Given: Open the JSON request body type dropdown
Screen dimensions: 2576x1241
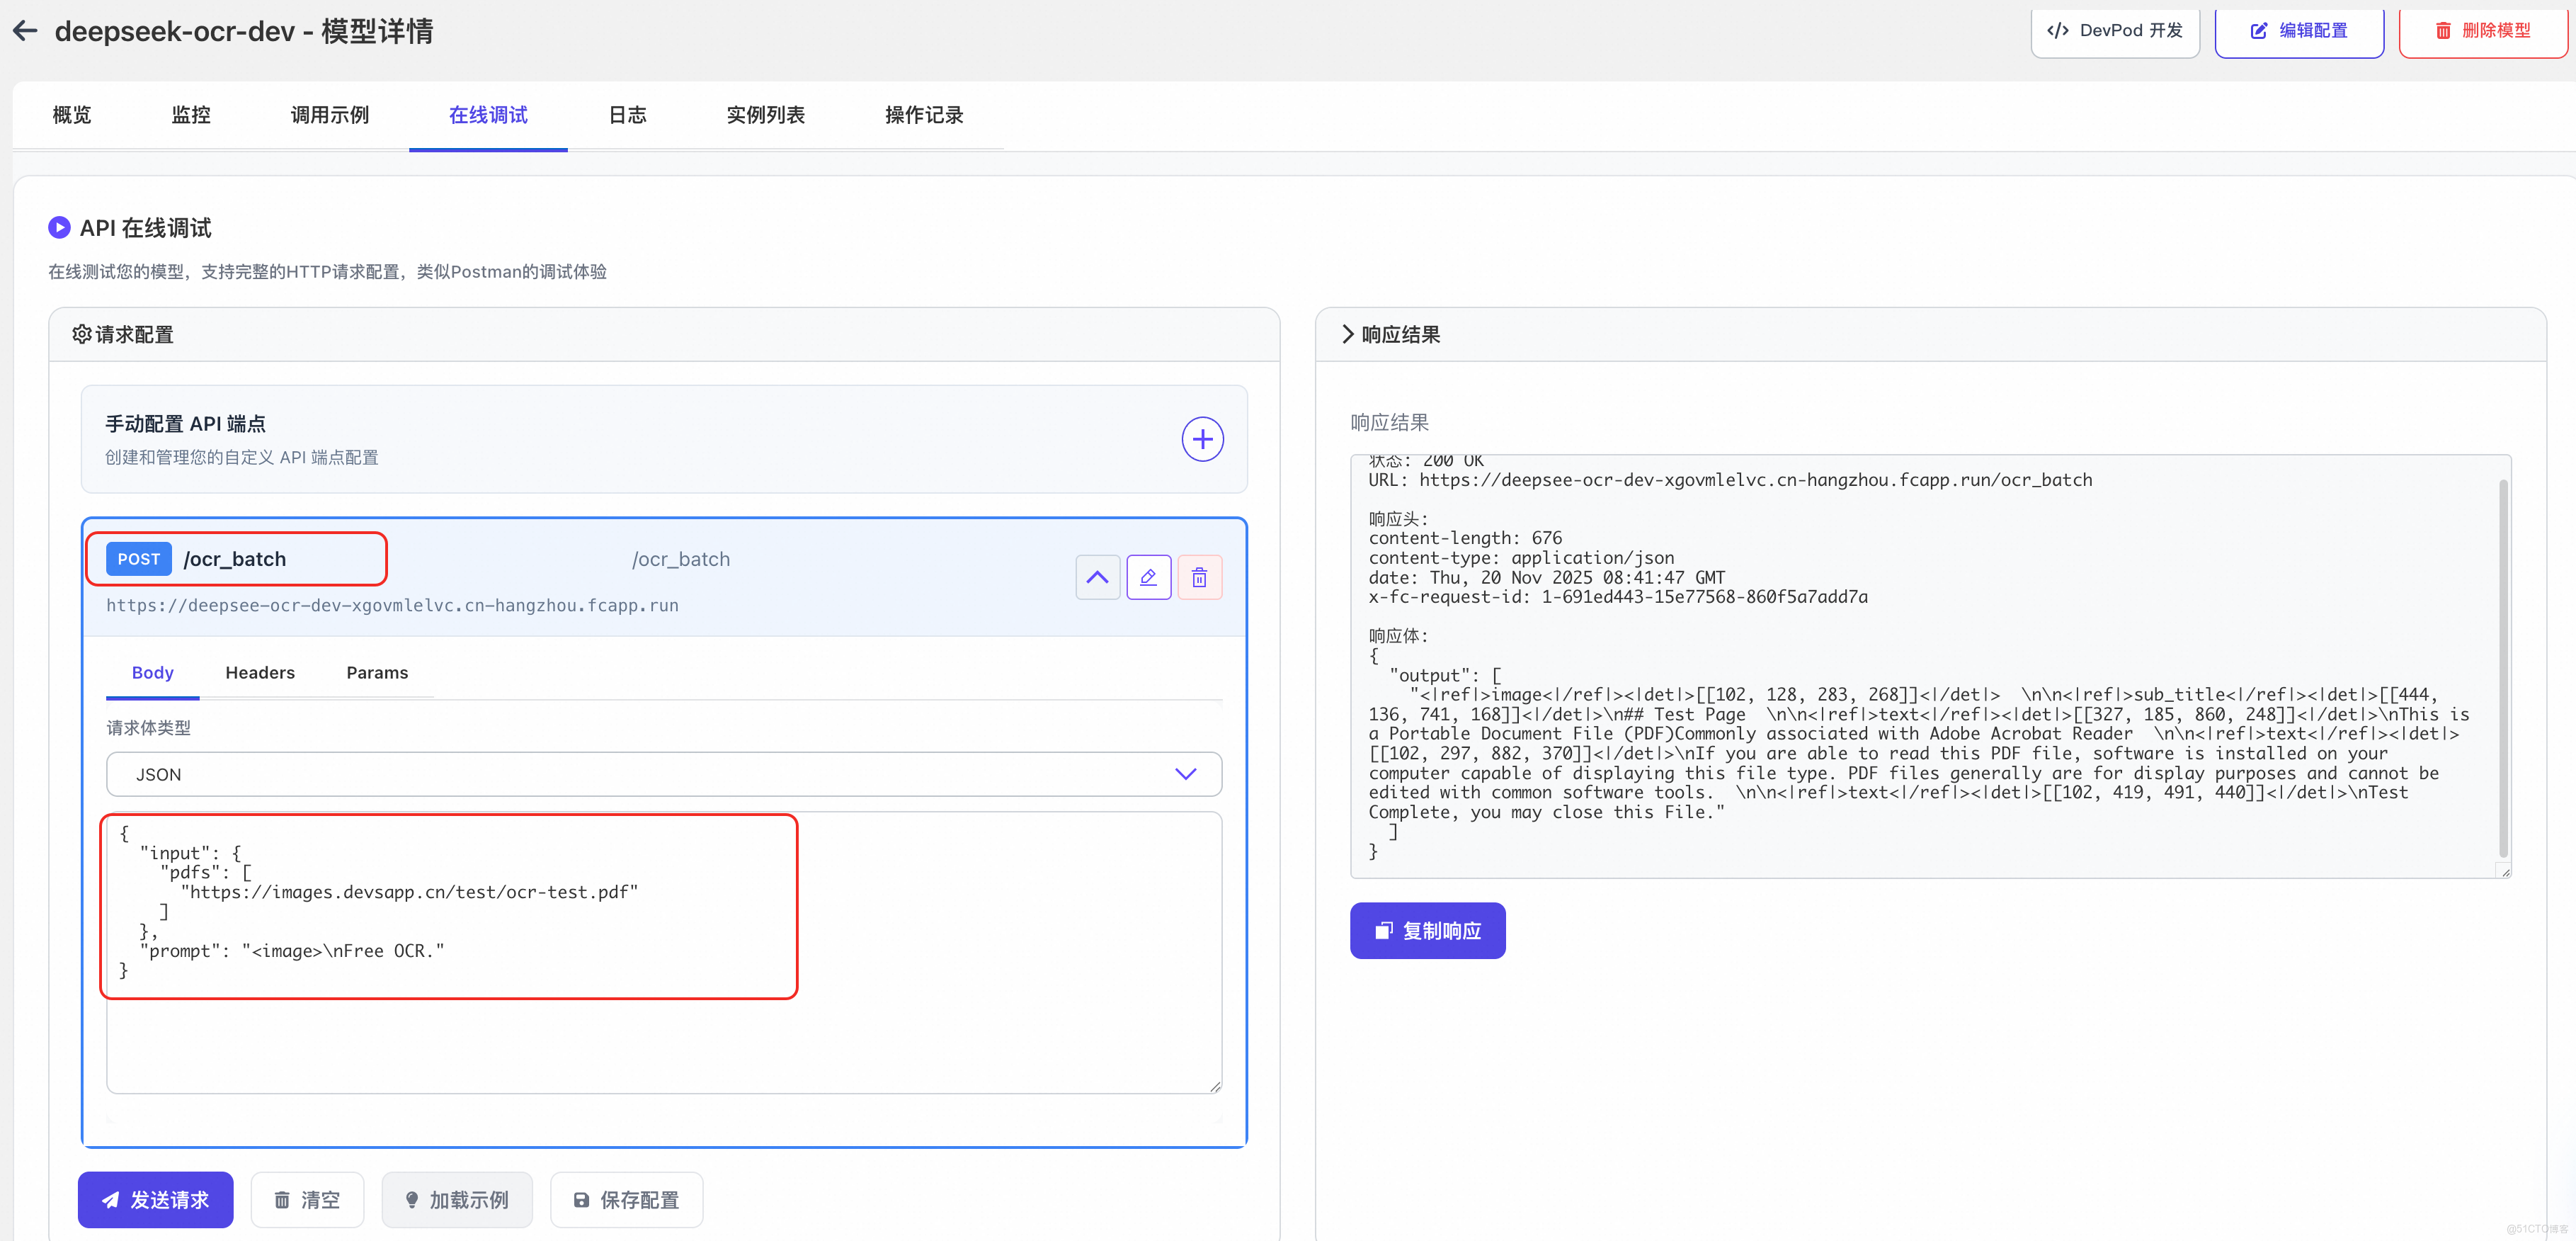Looking at the screenshot, I should click(663, 774).
